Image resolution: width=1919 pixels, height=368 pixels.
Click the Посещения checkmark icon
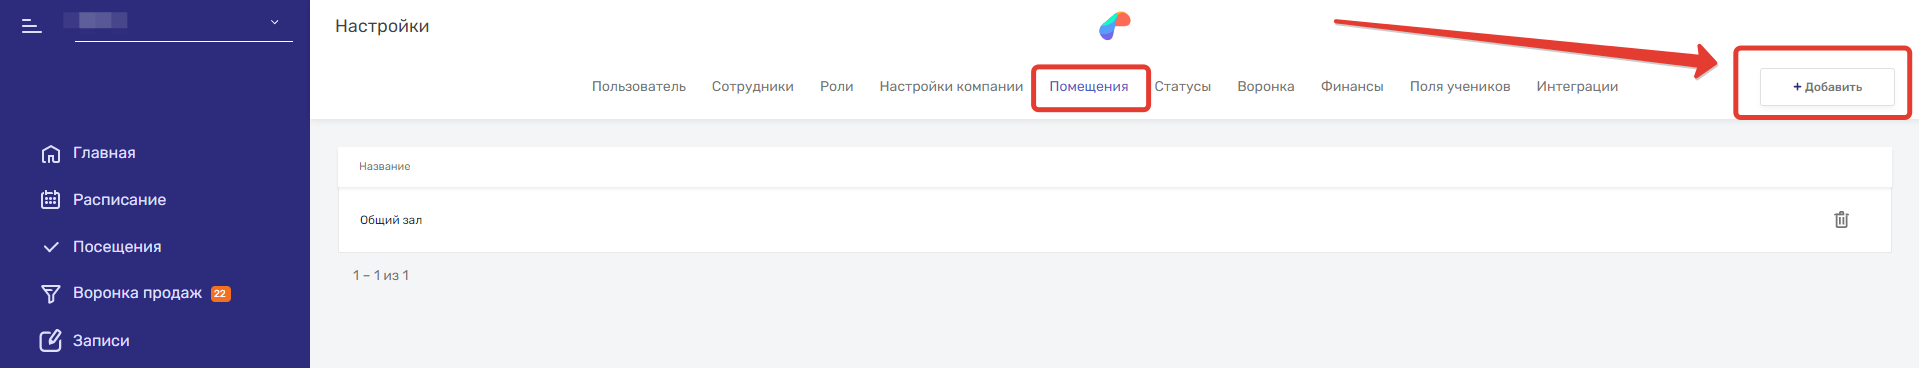pyautogui.click(x=51, y=247)
